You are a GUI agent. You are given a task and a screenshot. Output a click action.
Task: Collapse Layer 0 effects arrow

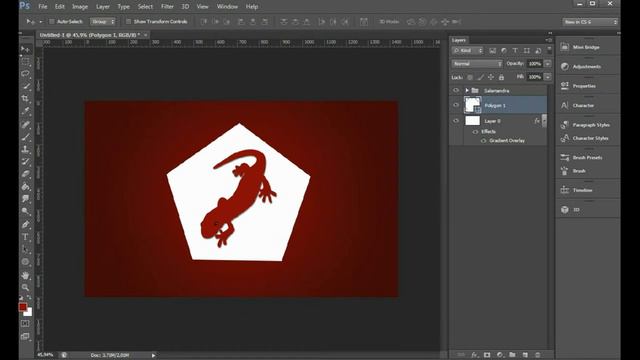[544, 121]
